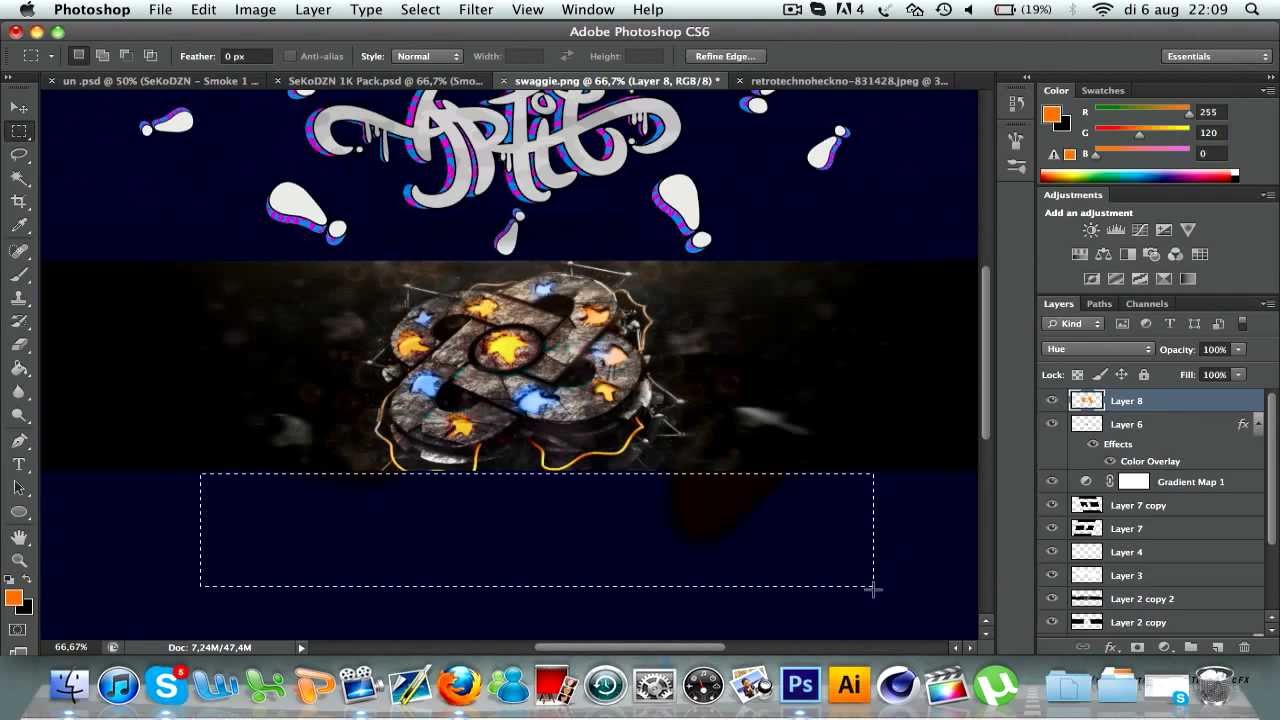Add a Photo Filter adjustment

[x=1152, y=254]
